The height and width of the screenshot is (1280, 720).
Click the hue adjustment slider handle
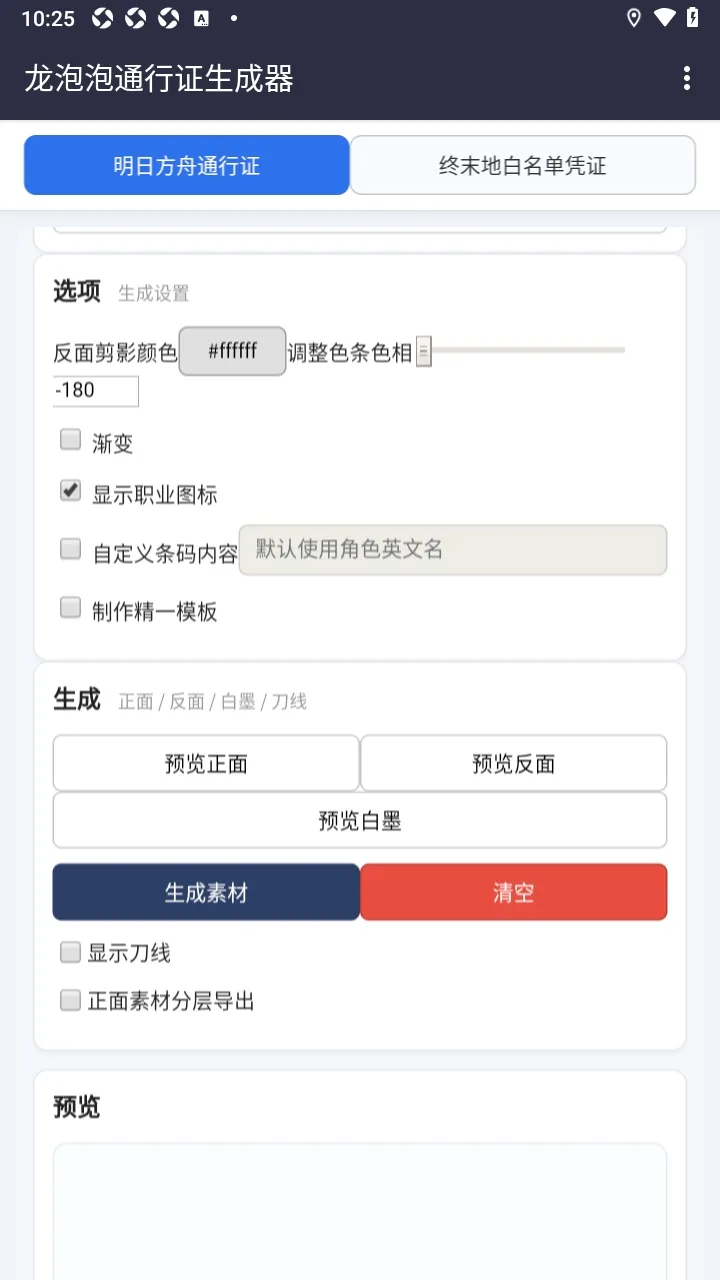coord(424,351)
